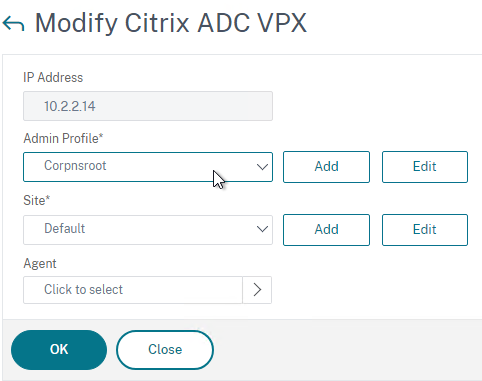This screenshot has height=381, width=482.
Task: Expand the Admin Profile dropdown arrow
Action: click(x=262, y=167)
